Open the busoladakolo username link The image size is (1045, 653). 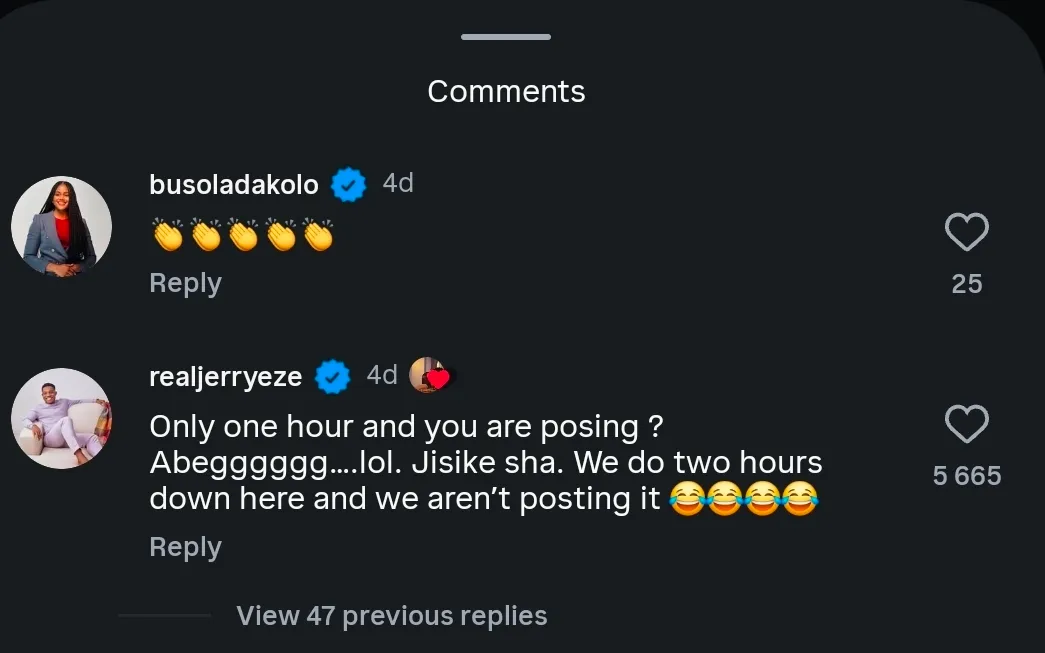(233, 185)
